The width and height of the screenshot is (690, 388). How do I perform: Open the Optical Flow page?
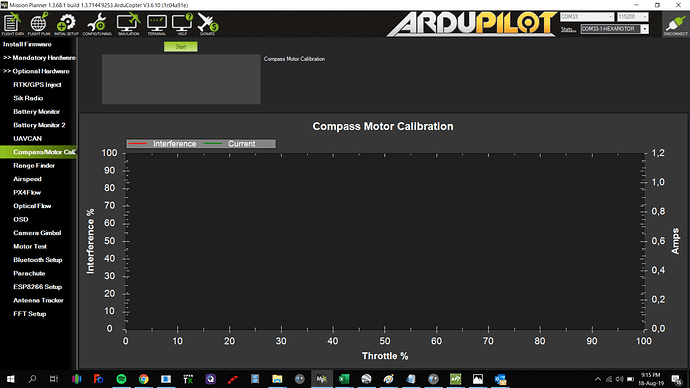click(32, 206)
